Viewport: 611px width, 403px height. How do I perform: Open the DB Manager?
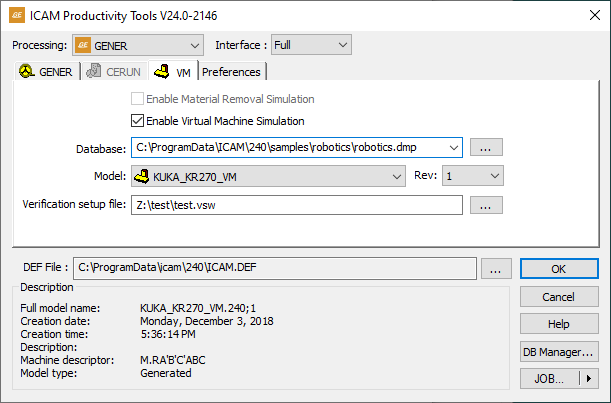point(559,352)
